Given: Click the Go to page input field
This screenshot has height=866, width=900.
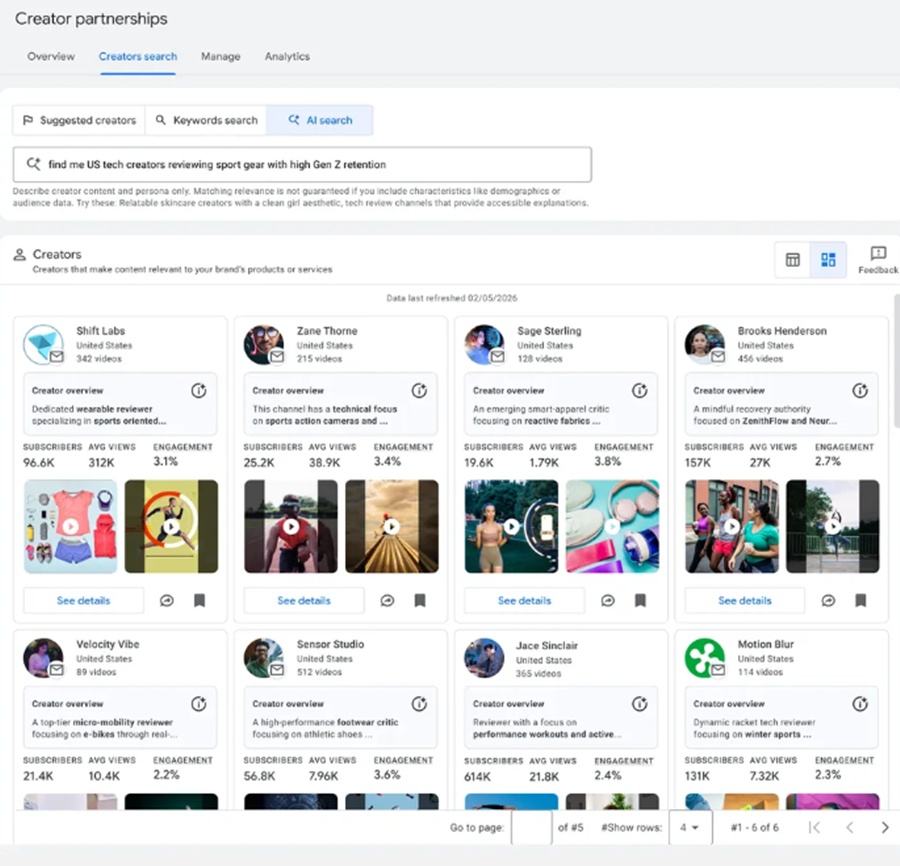Looking at the screenshot, I should [x=531, y=827].
